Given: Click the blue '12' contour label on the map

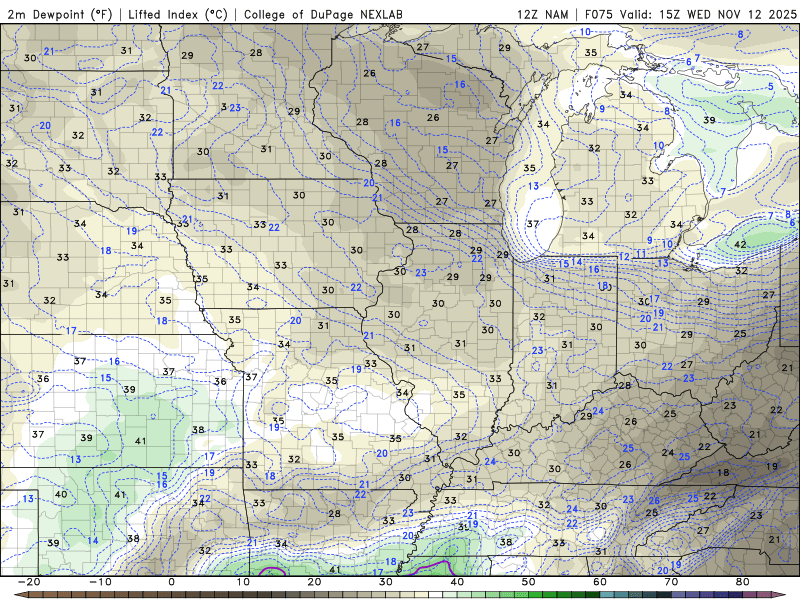Looking at the screenshot, I should point(624,257).
